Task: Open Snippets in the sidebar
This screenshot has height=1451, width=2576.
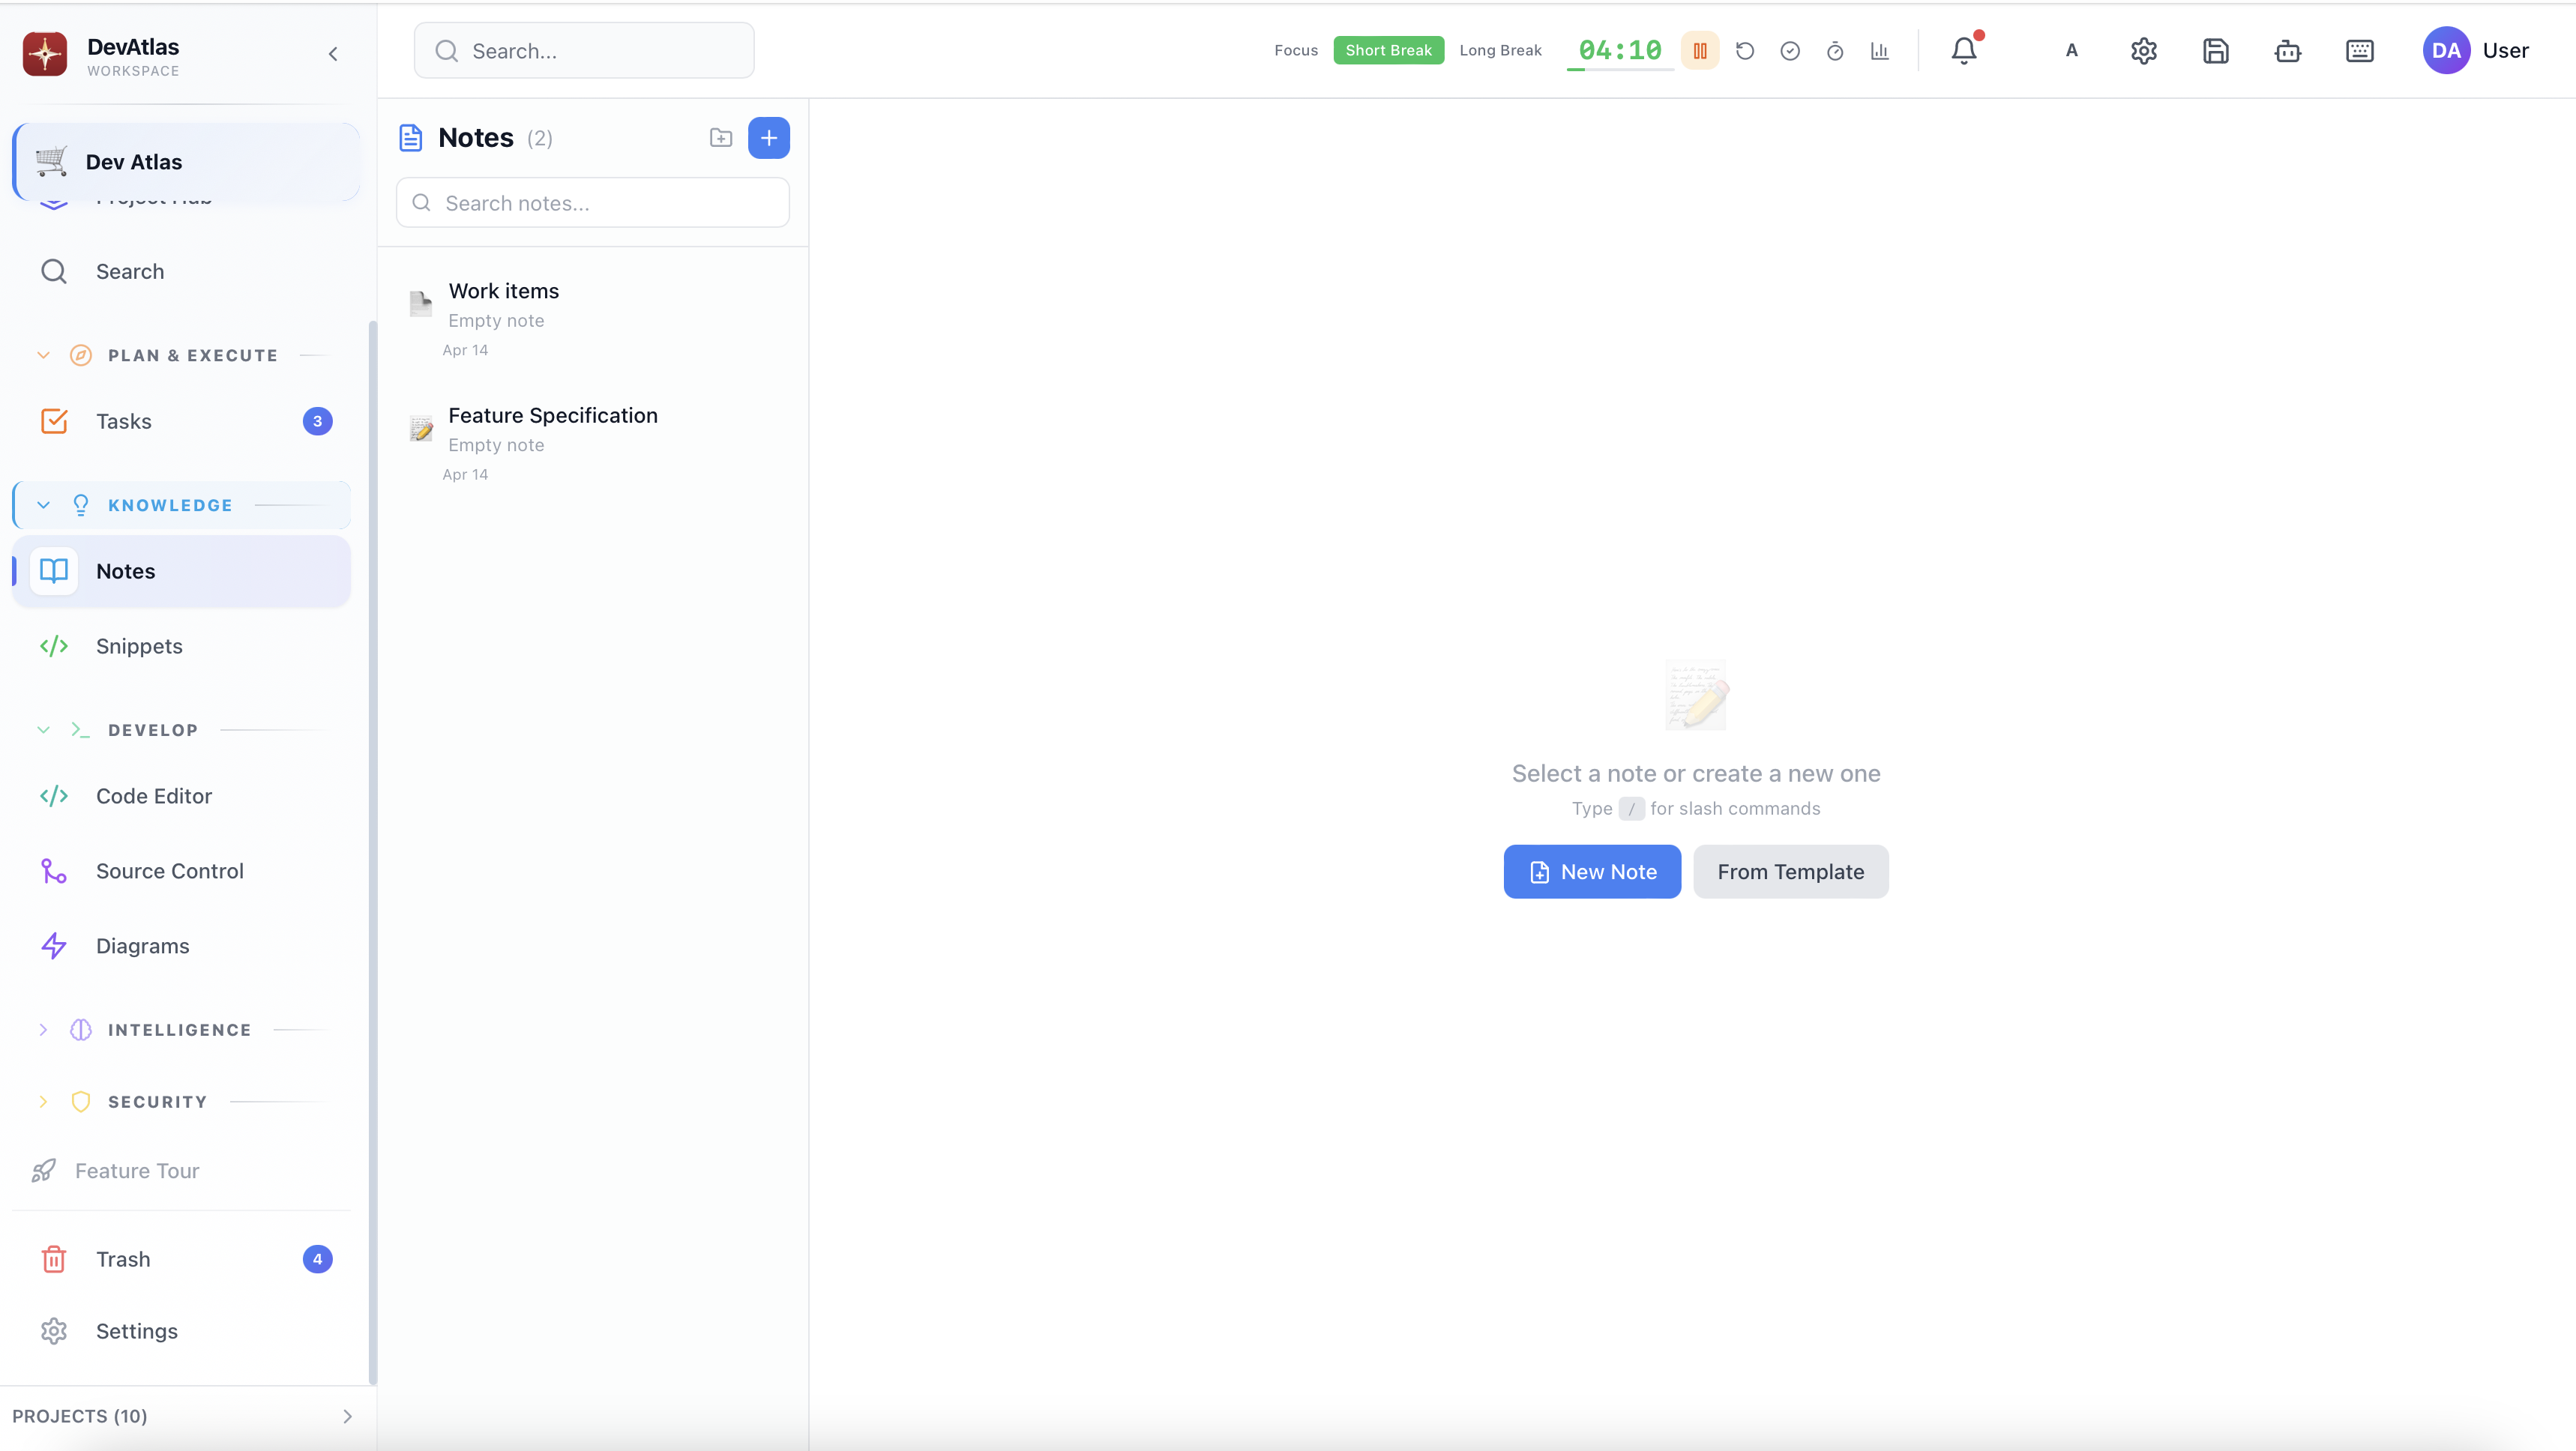Action: pos(139,646)
